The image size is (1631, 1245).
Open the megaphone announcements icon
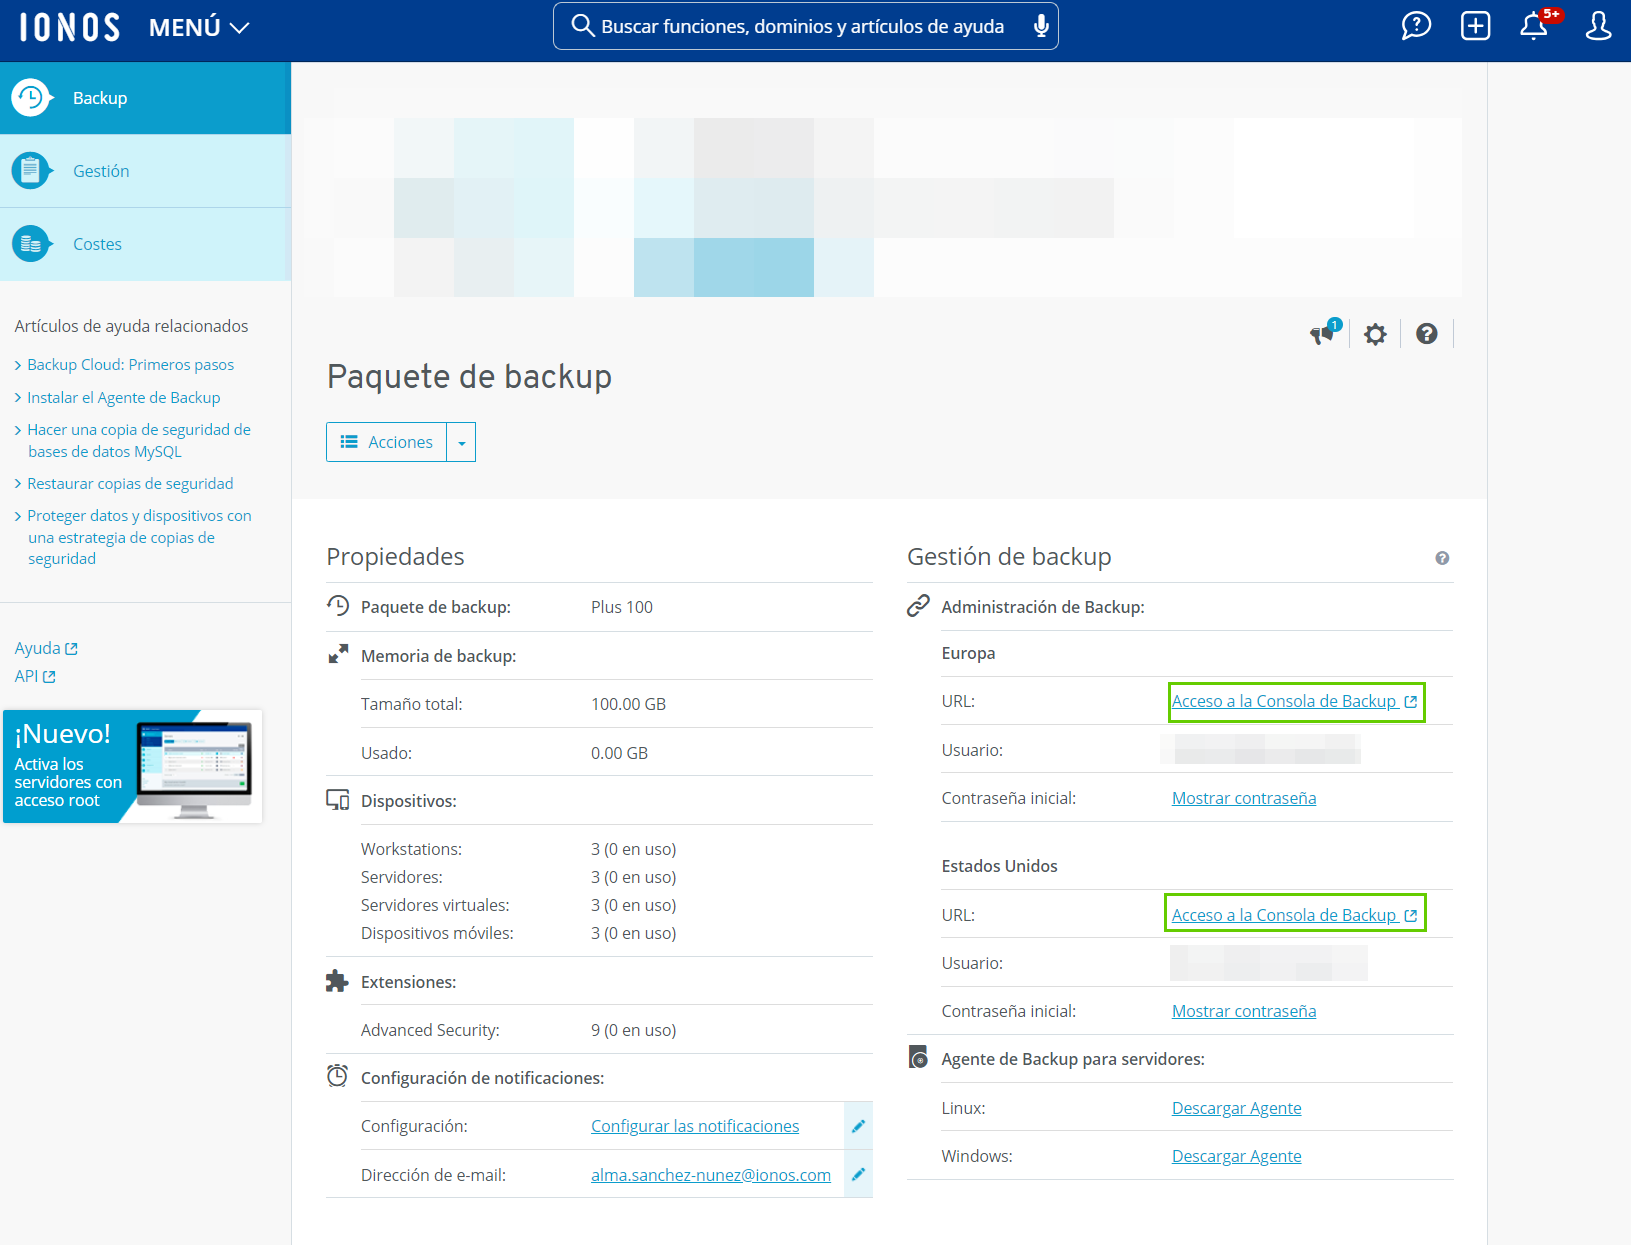point(1325,333)
